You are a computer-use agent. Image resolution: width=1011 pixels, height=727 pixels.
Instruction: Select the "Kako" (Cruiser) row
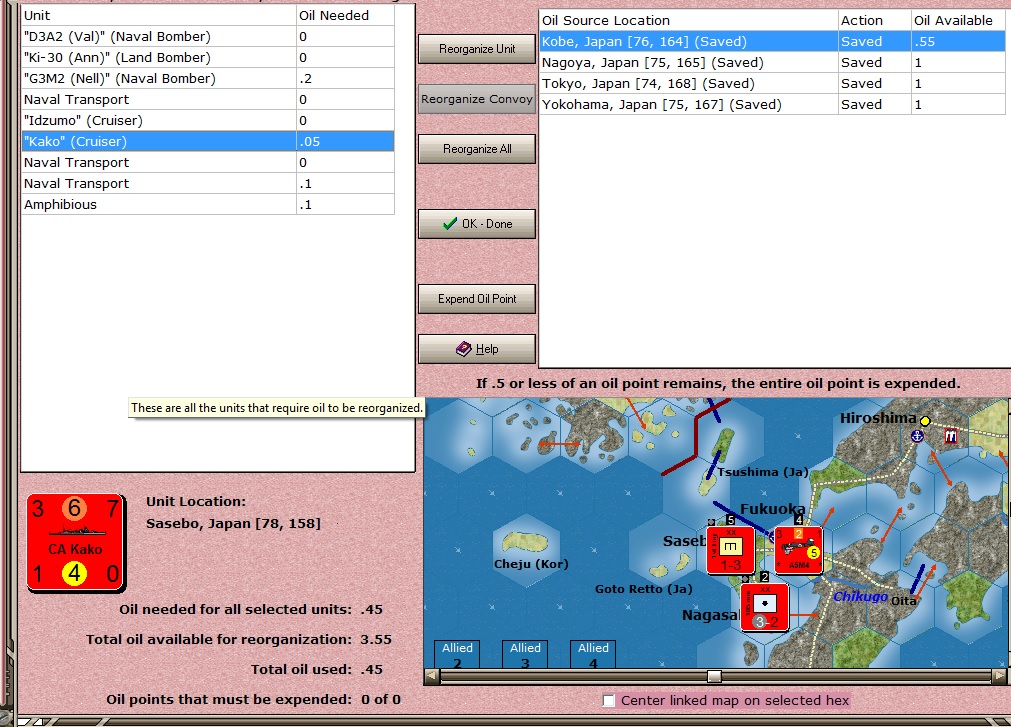[208, 141]
